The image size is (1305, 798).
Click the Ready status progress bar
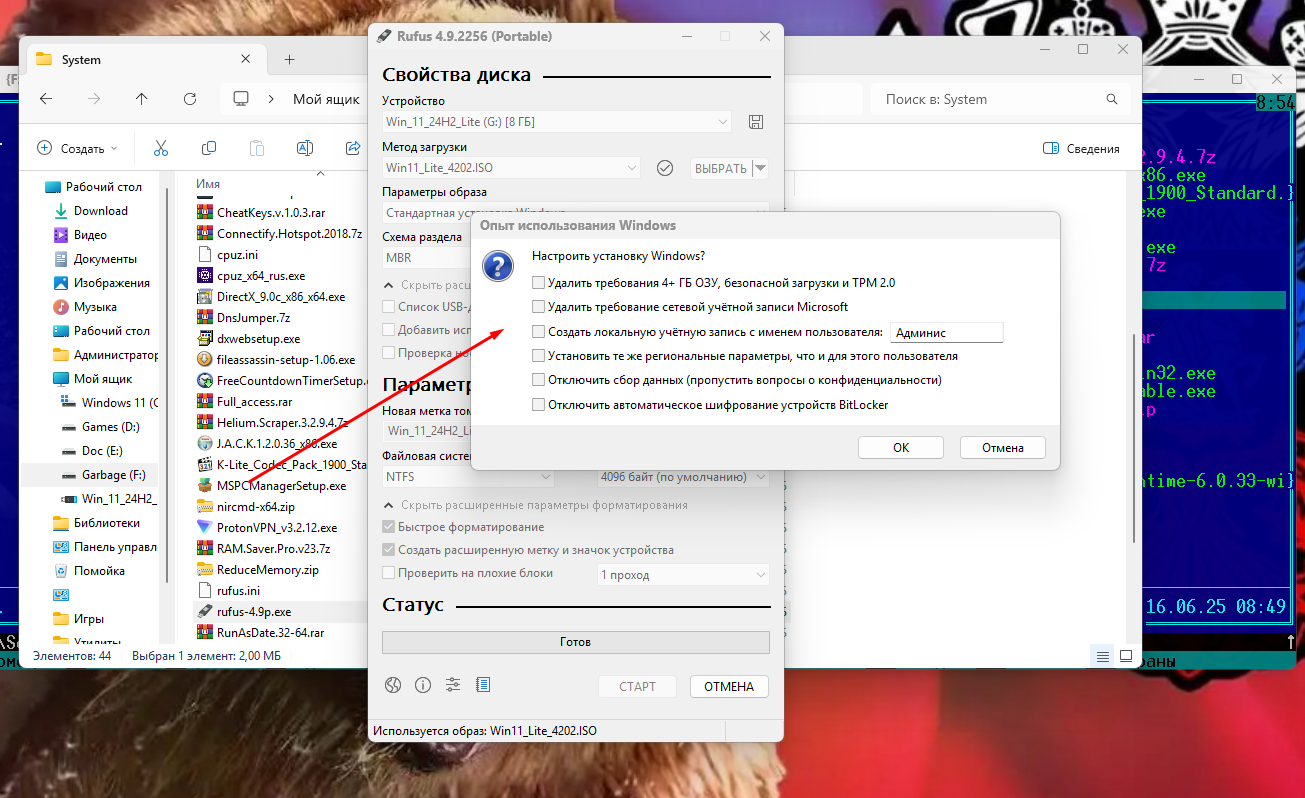[576, 642]
